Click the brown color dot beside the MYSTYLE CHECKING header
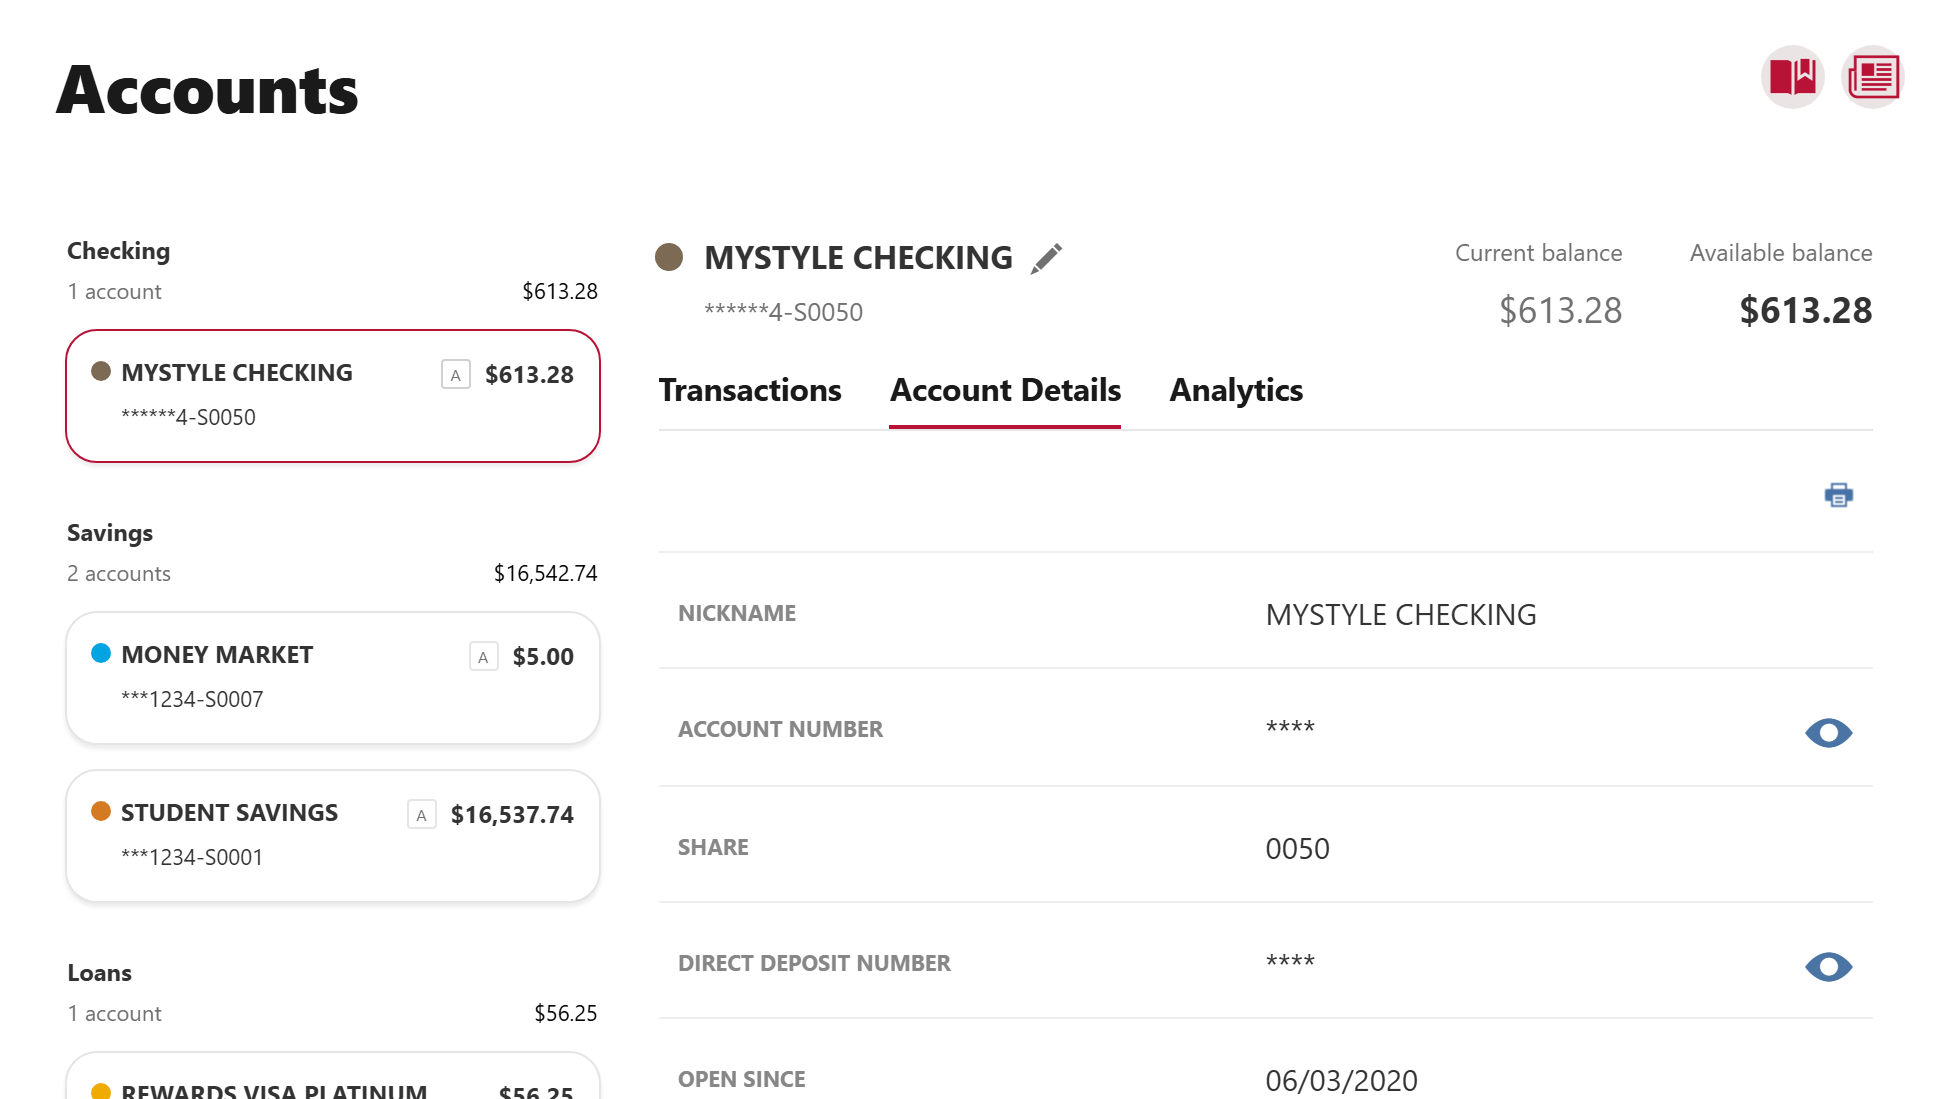This screenshot has height=1099, width=1960. click(x=669, y=257)
